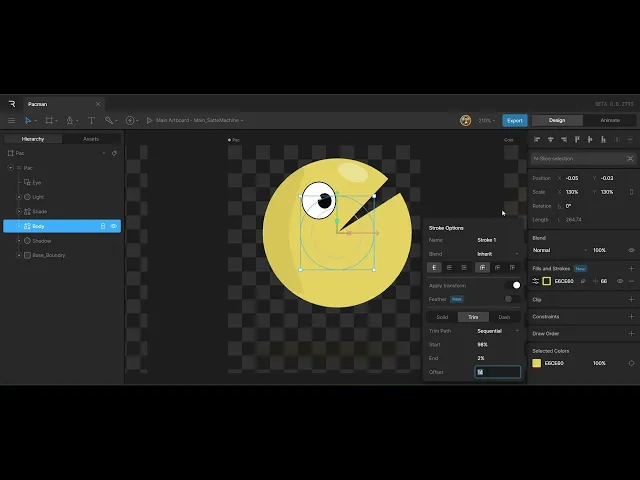This screenshot has width=640, height=480.
Task: Toggle the Body layer lock
Action: click(x=103, y=226)
